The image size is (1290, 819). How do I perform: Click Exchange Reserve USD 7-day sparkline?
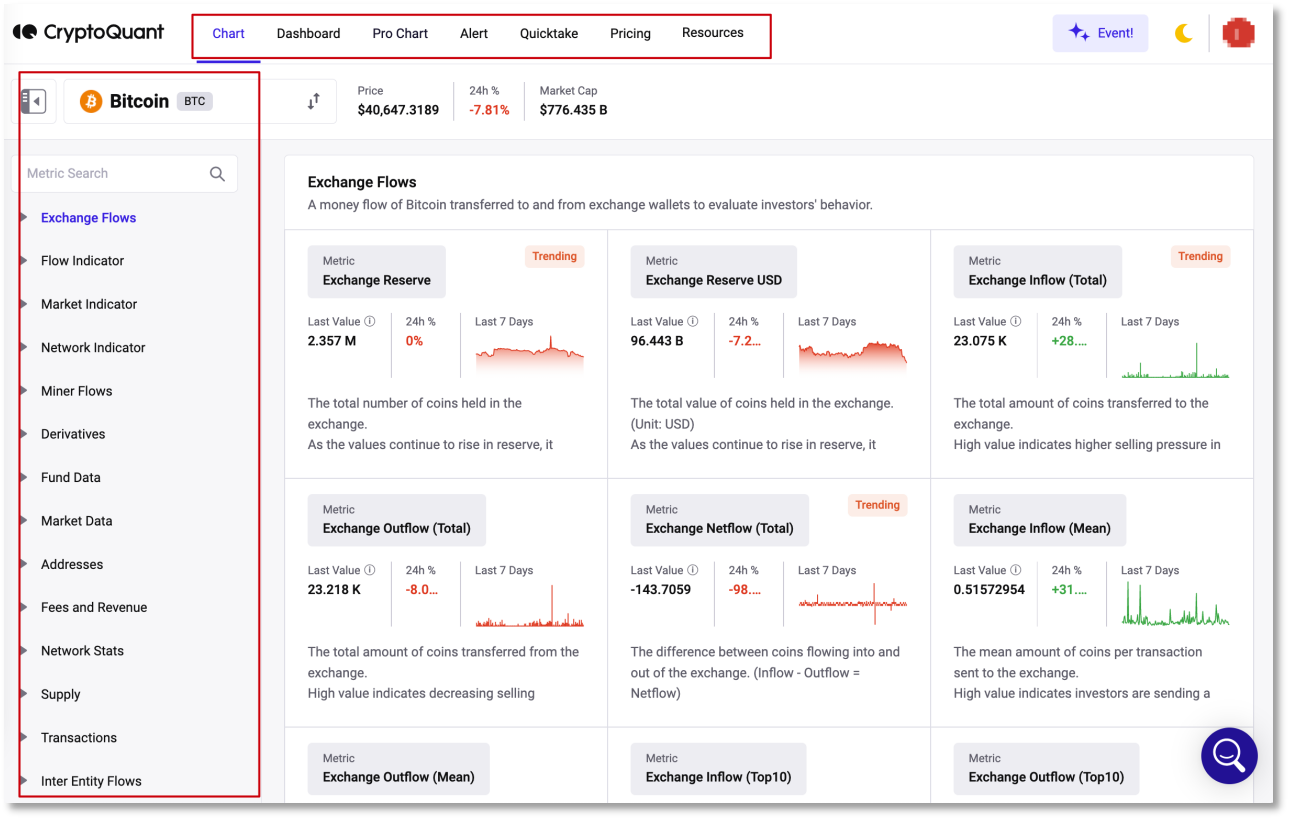(x=852, y=358)
